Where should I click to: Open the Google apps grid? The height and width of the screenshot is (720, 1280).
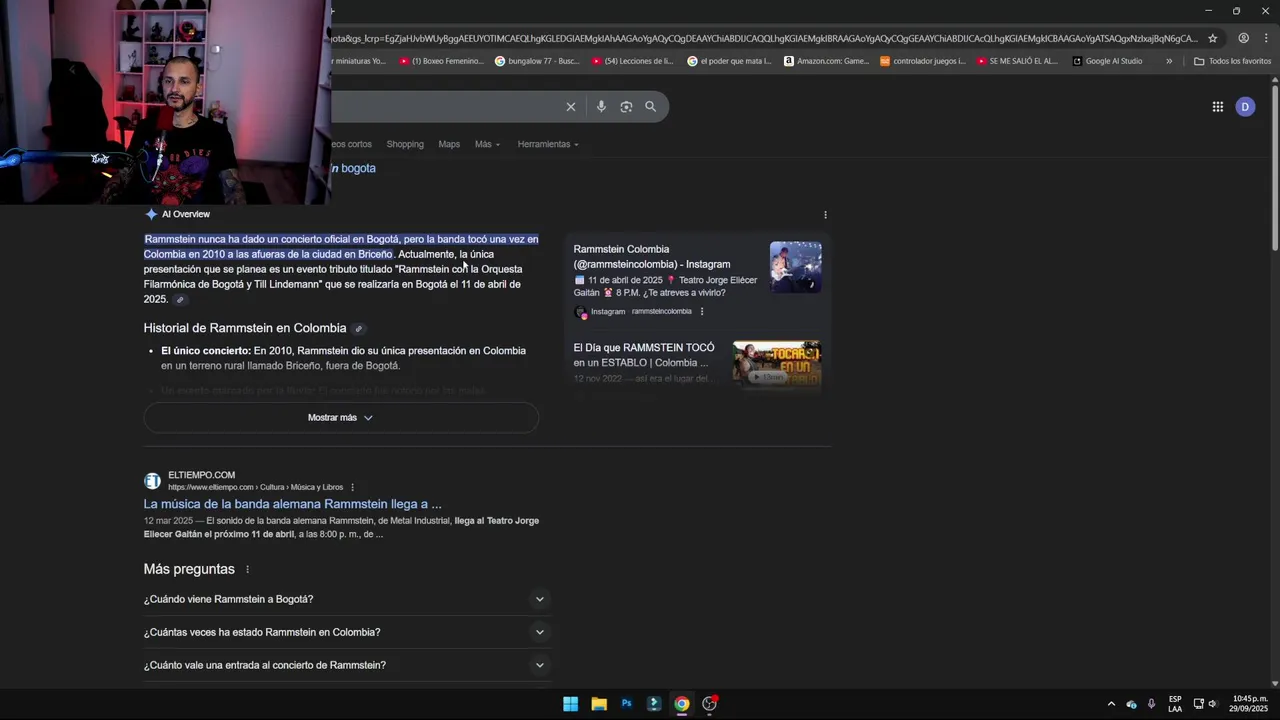click(1218, 107)
